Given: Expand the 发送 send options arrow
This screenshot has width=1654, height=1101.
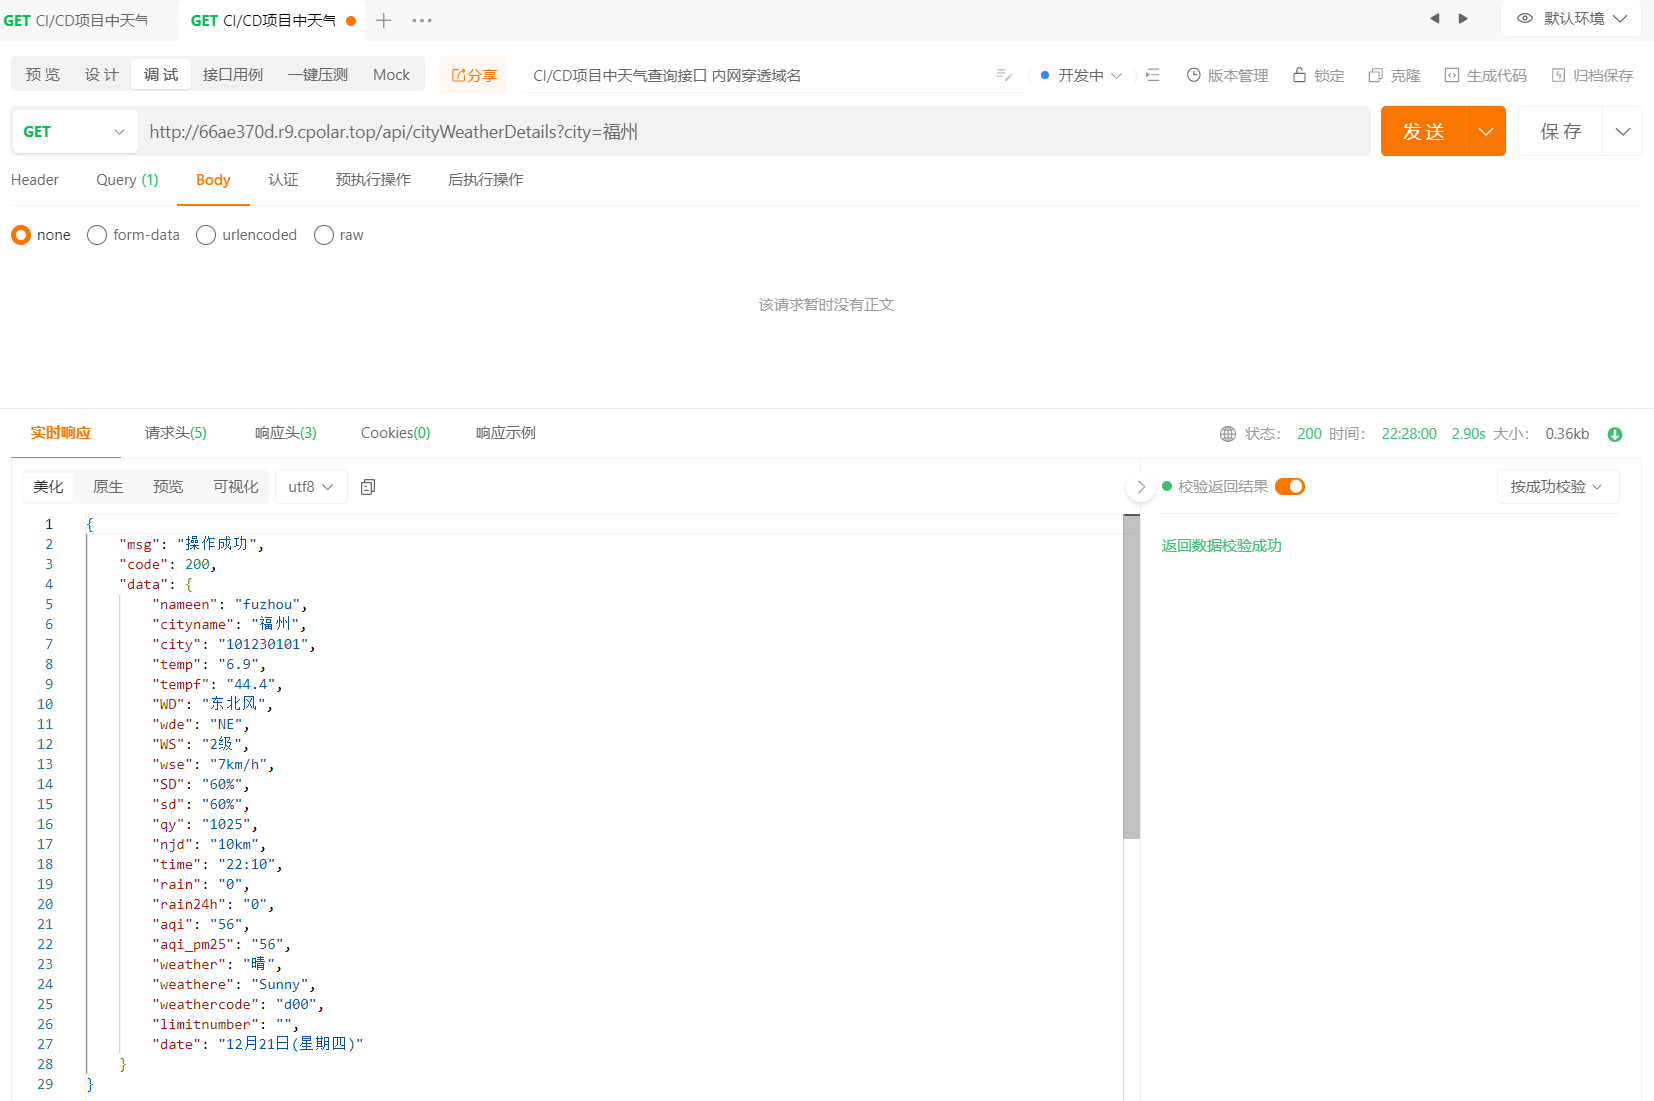Looking at the screenshot, I should pyautogui.click(x=1486, y=131).
